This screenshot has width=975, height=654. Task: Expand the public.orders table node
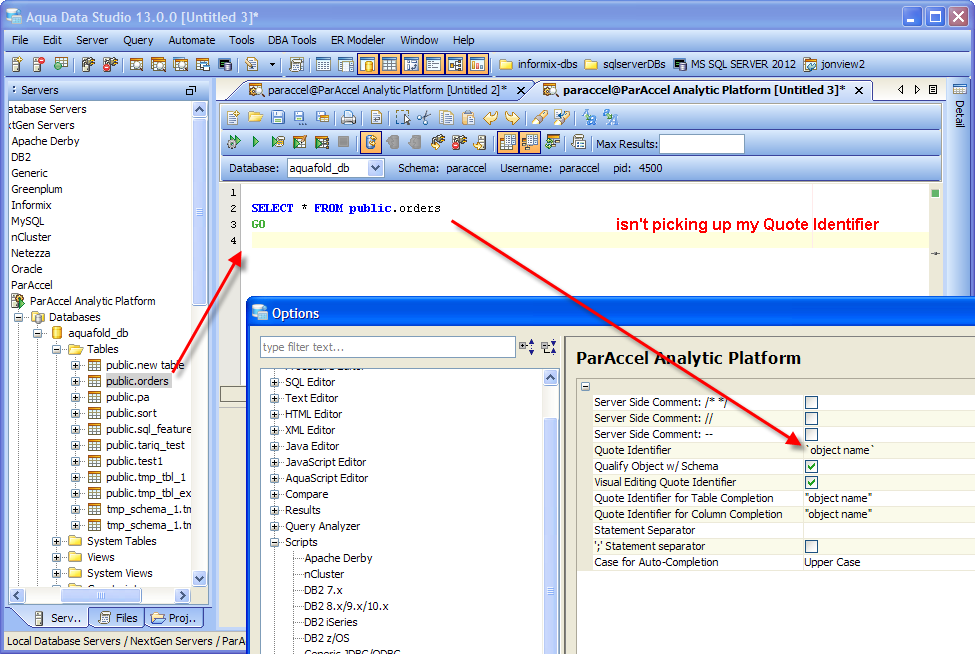tap(76, 381)
